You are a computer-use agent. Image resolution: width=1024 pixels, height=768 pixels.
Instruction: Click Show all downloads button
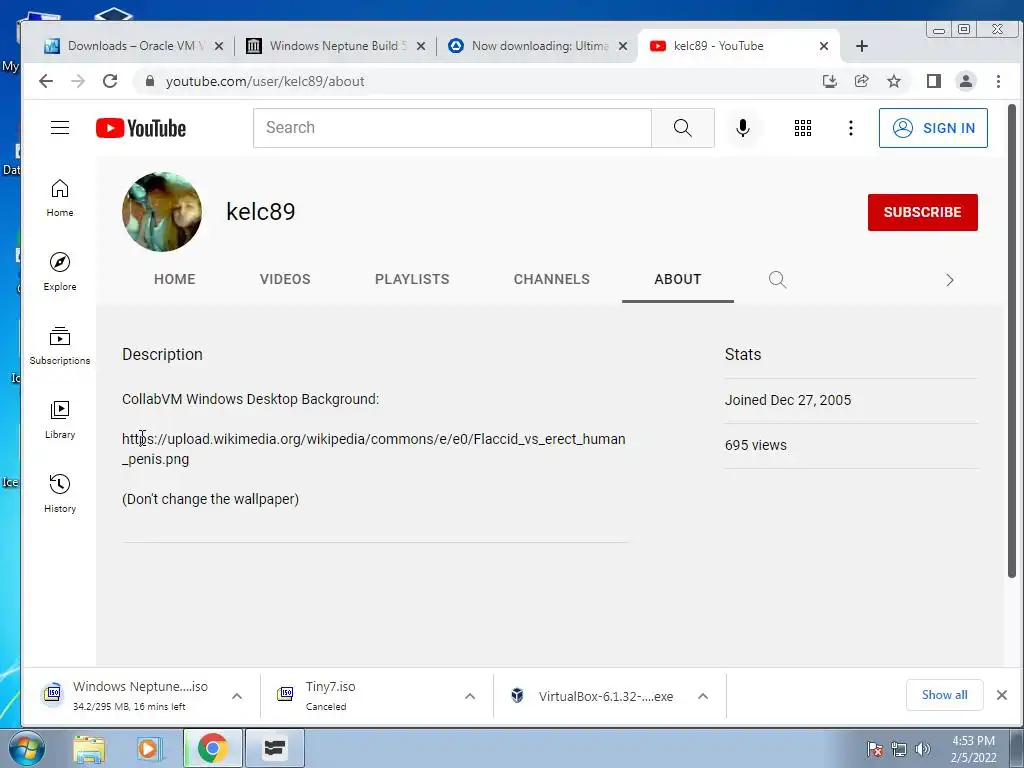[x=944, y=695]
